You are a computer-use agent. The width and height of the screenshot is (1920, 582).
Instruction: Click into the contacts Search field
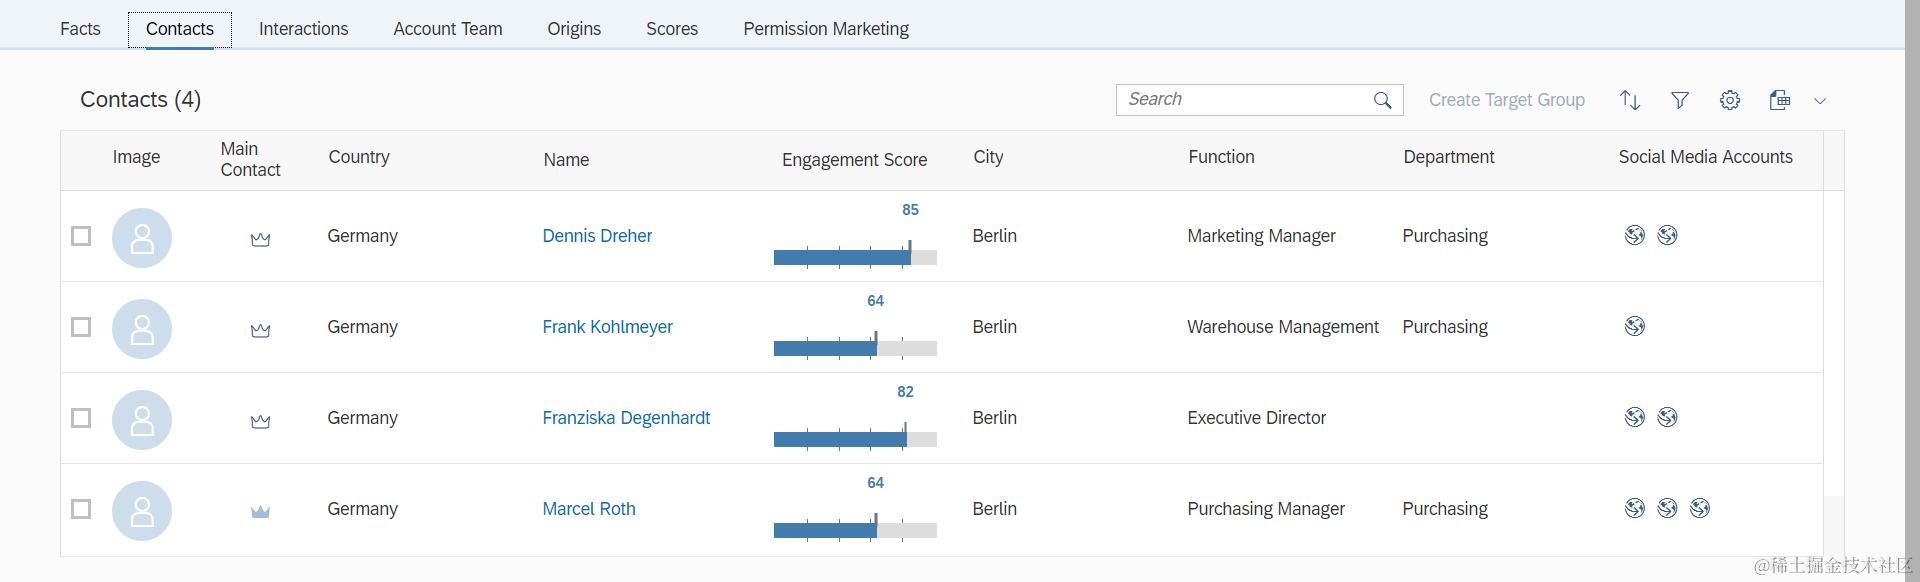pos(1245,100)
